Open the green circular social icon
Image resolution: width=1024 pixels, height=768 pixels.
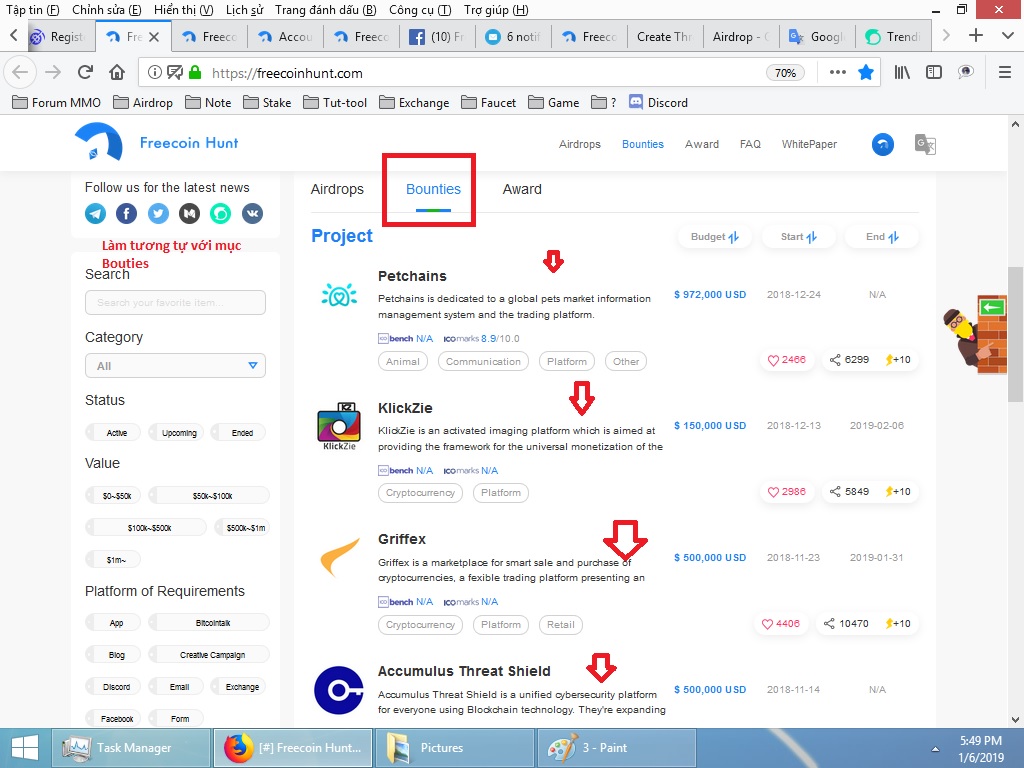(x=221, y=213)
